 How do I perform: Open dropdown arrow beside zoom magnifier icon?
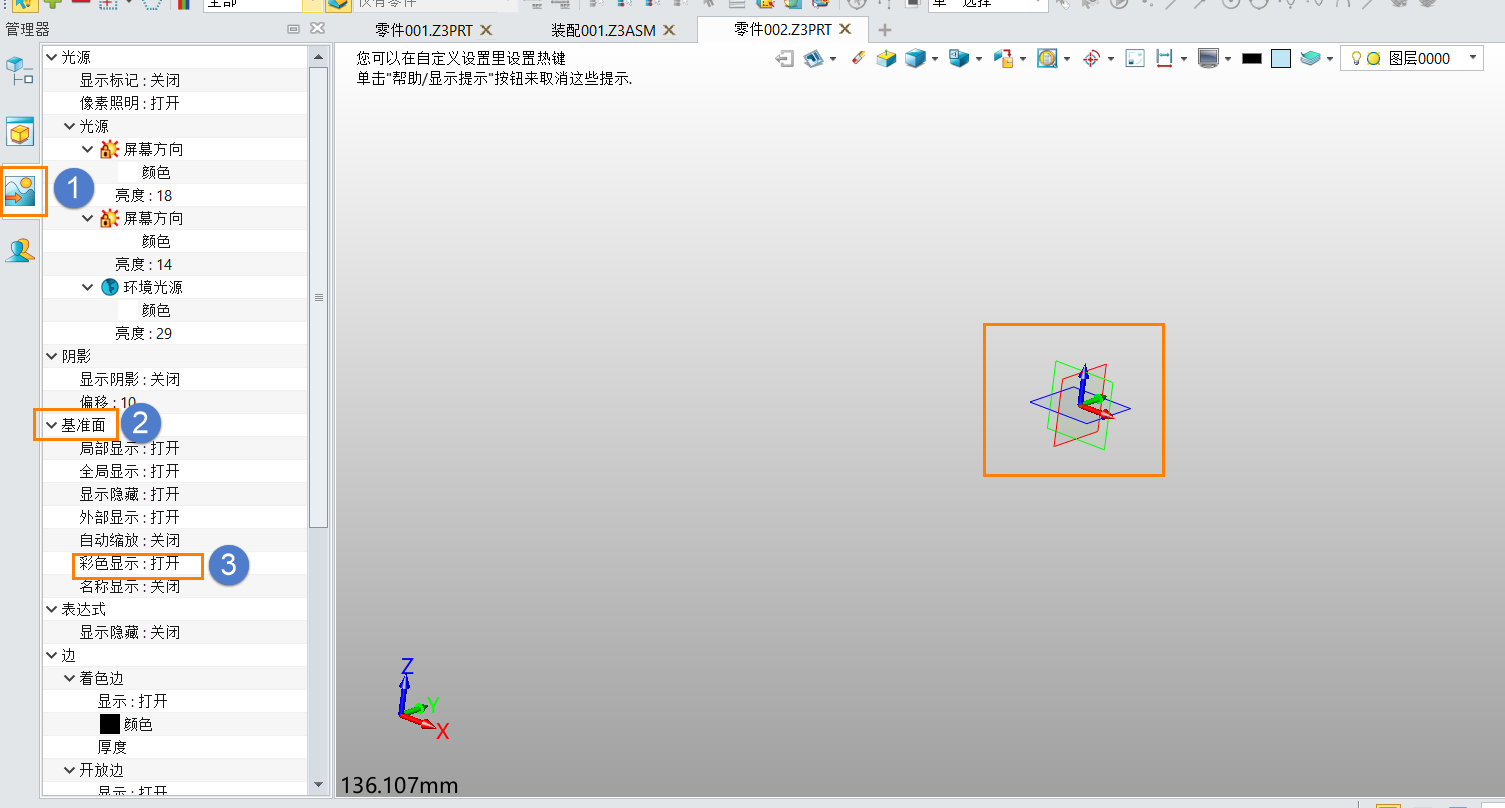[1067, 59]
